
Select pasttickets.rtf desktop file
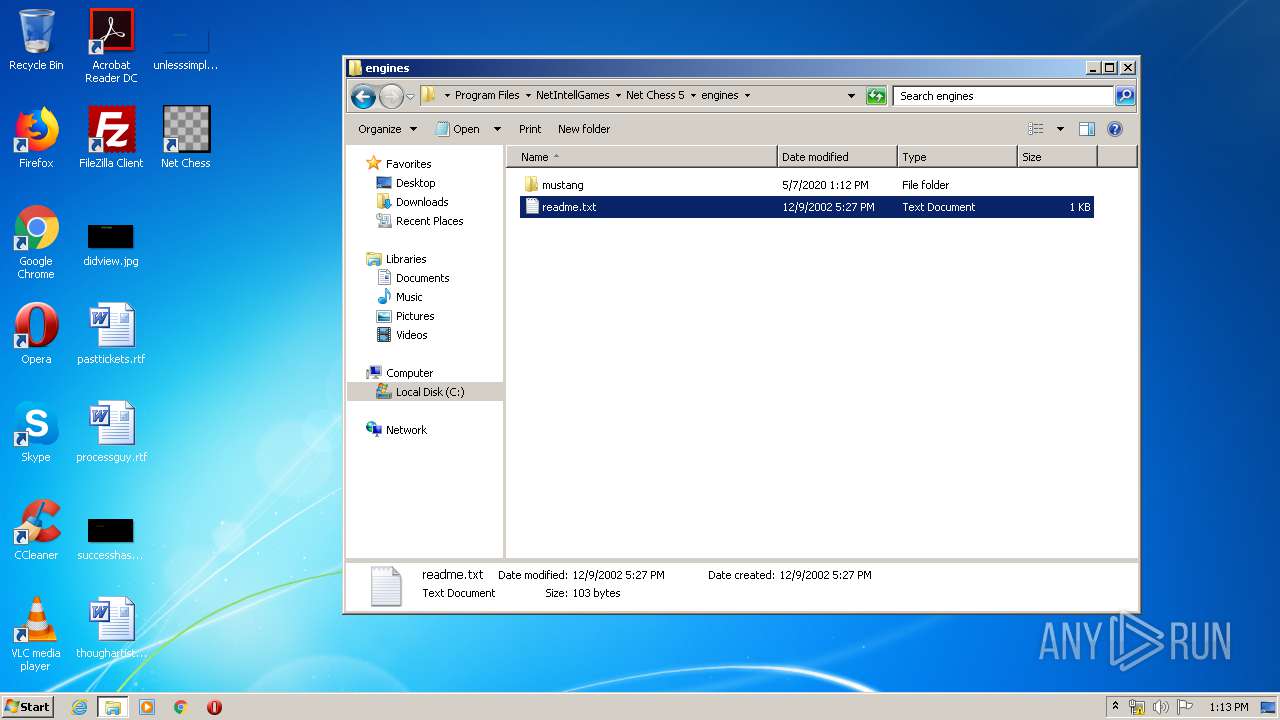111,334
